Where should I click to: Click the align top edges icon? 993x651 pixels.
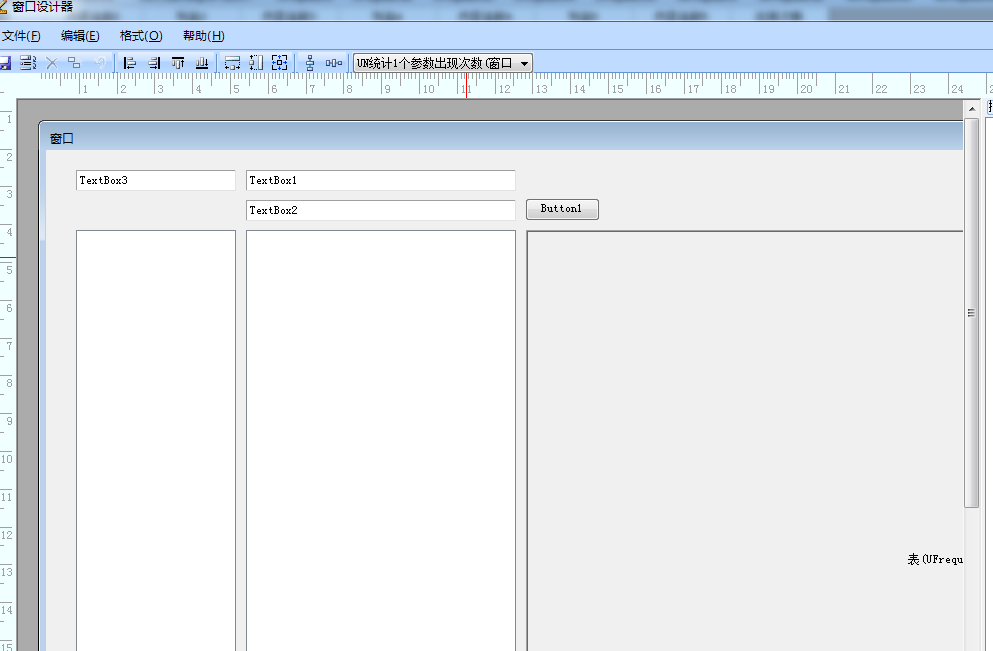tap(178, 63)
